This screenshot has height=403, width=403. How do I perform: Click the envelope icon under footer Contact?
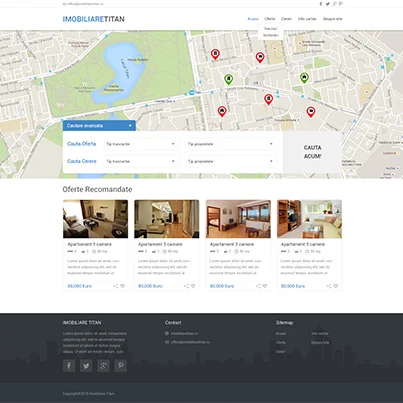(167, 342)
